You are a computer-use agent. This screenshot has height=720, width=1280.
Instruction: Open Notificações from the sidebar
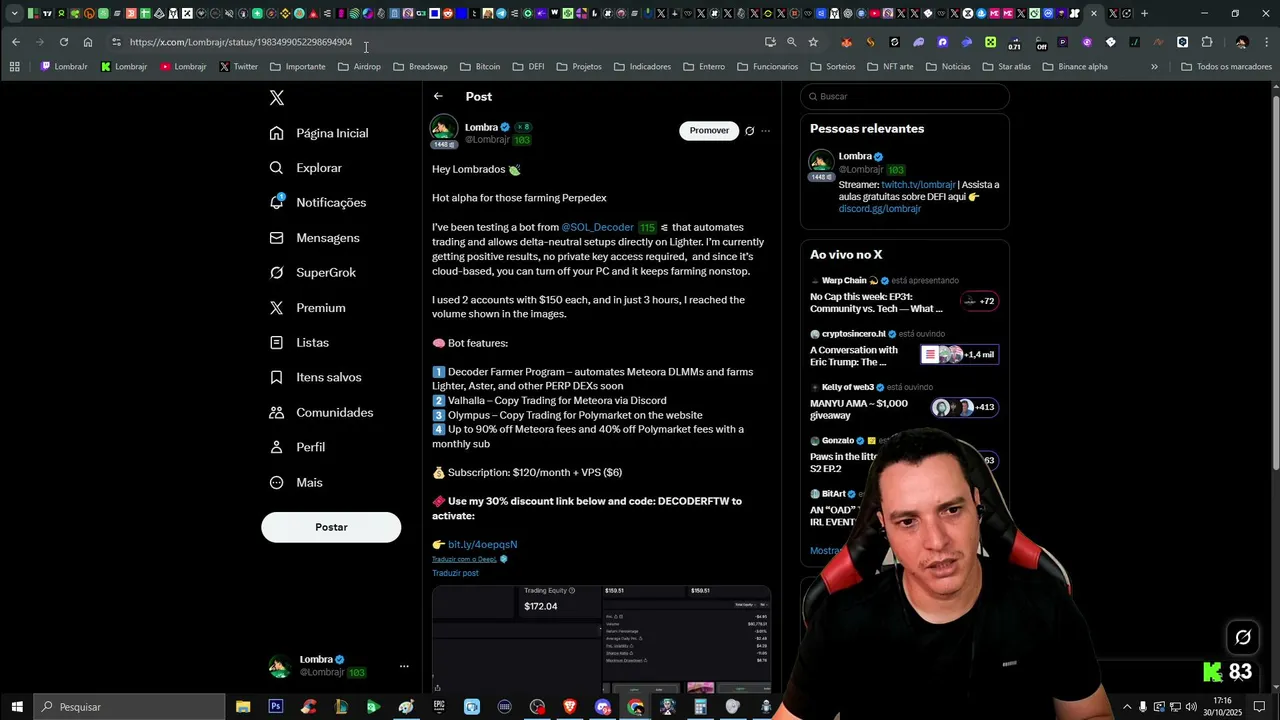tap(318, 202)
